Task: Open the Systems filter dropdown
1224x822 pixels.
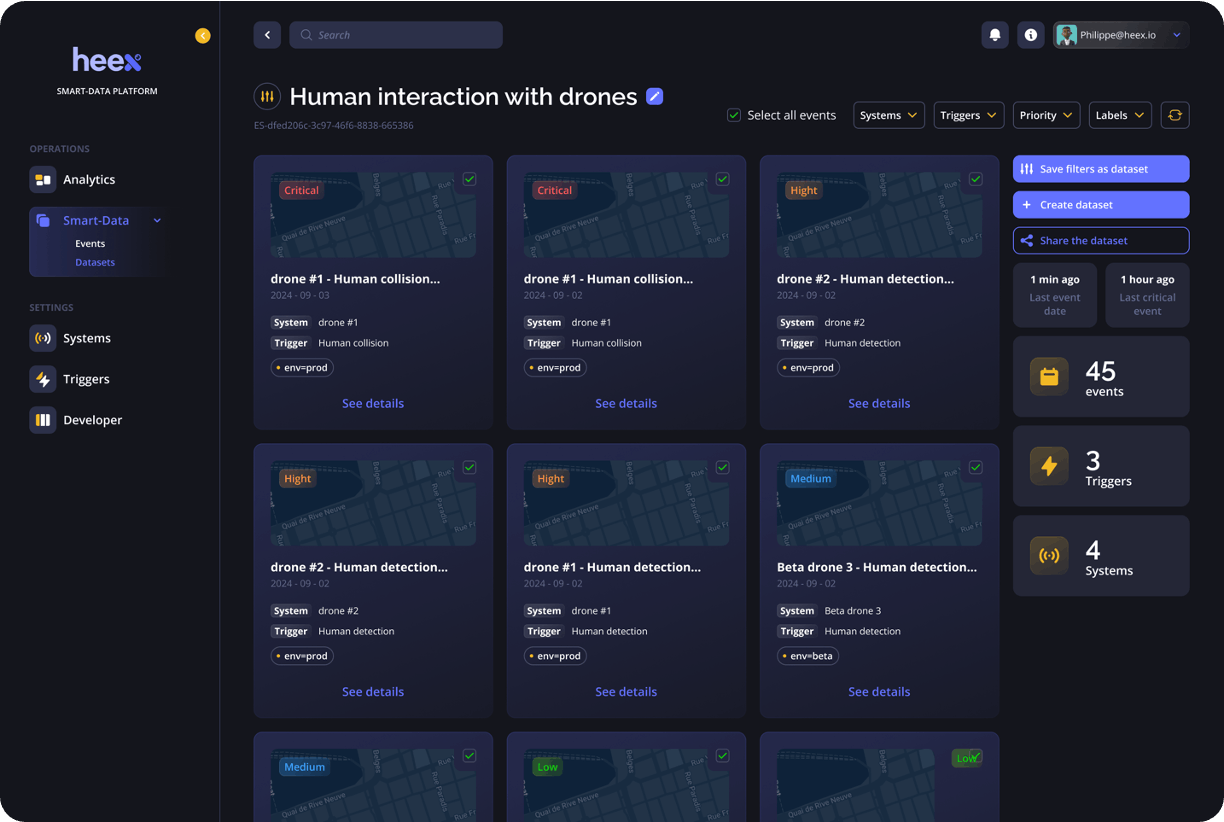Action: pyautogui.click(x=888, y=115)
